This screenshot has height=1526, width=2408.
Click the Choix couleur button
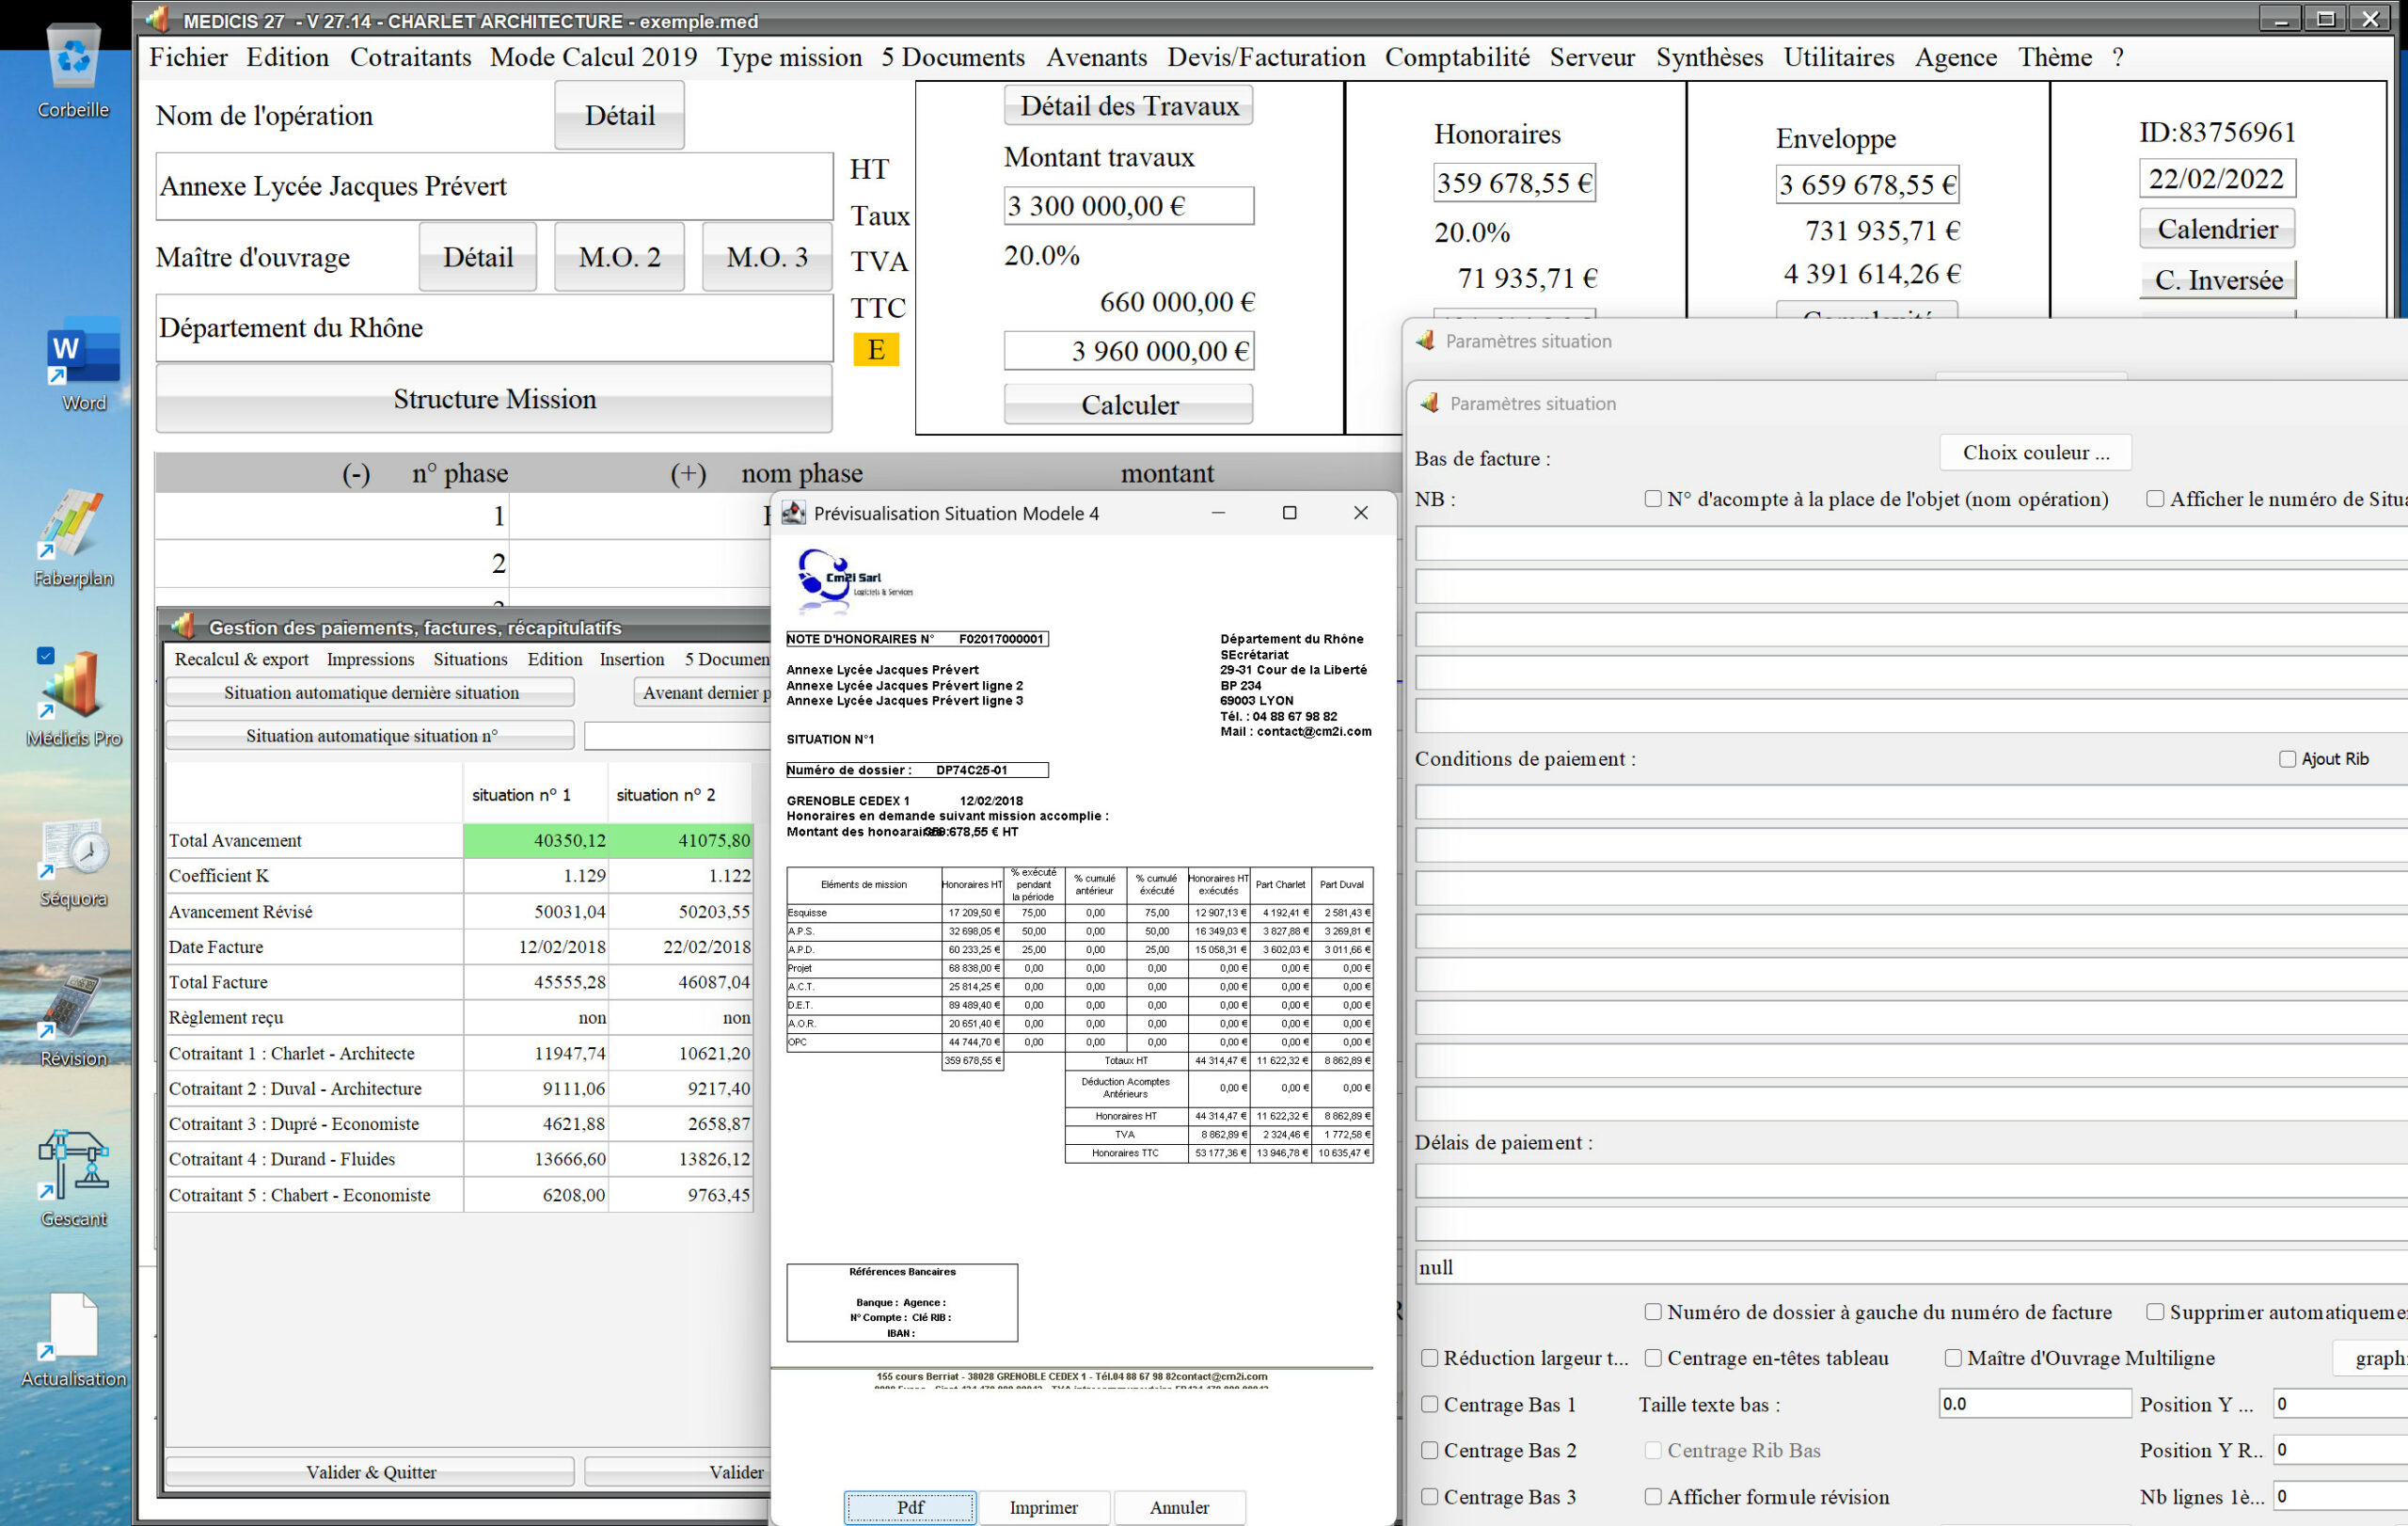coord(2035,452)
